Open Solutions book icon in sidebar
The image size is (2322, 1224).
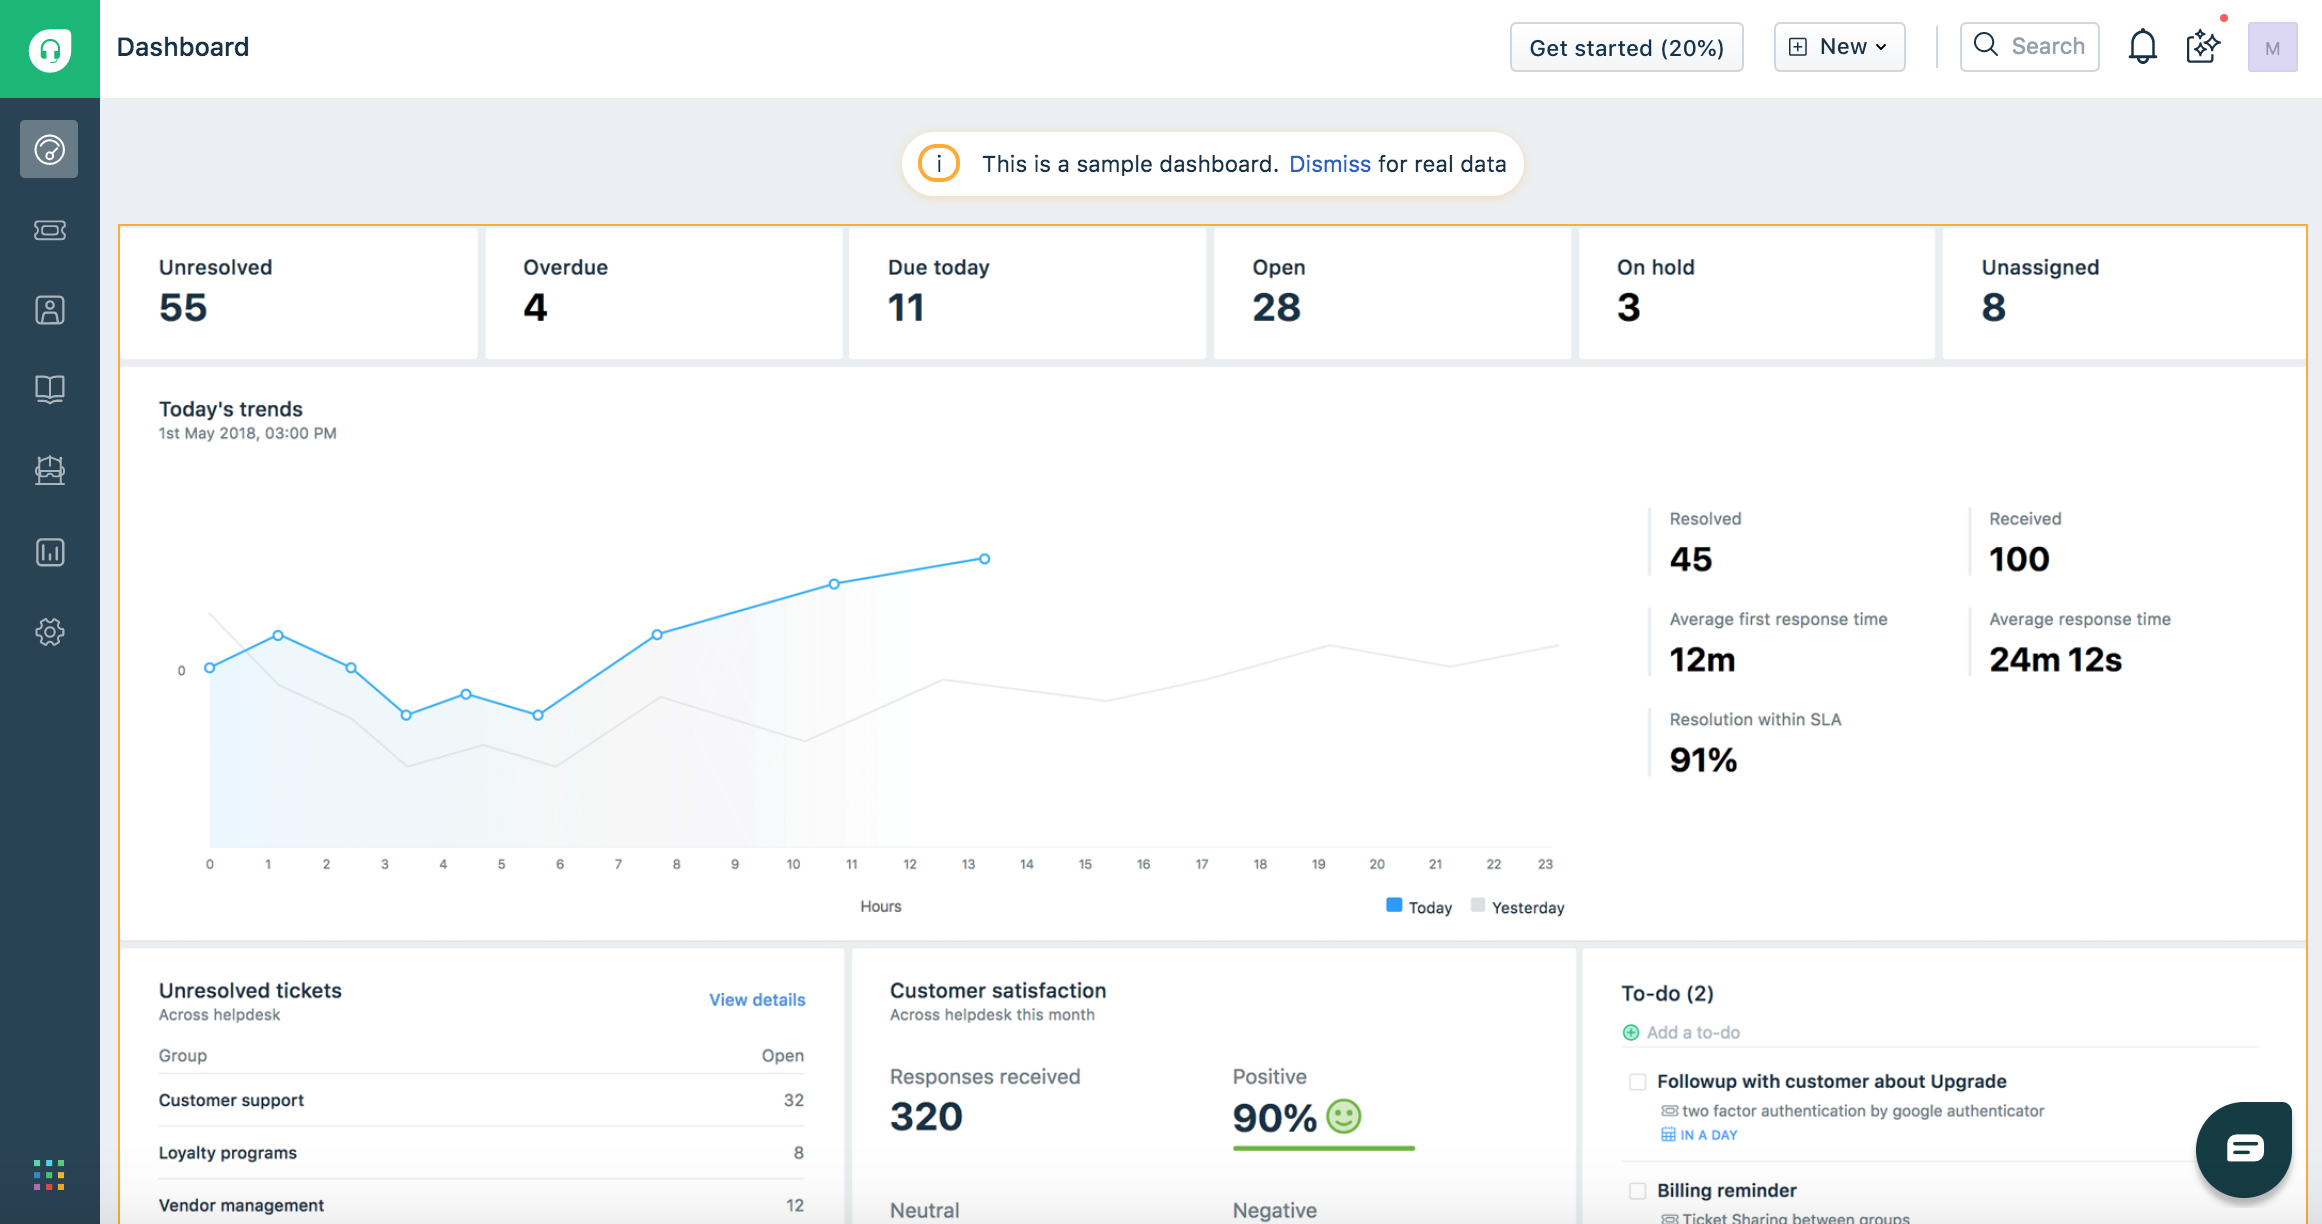pyautogui.click(x=49, y=389)
